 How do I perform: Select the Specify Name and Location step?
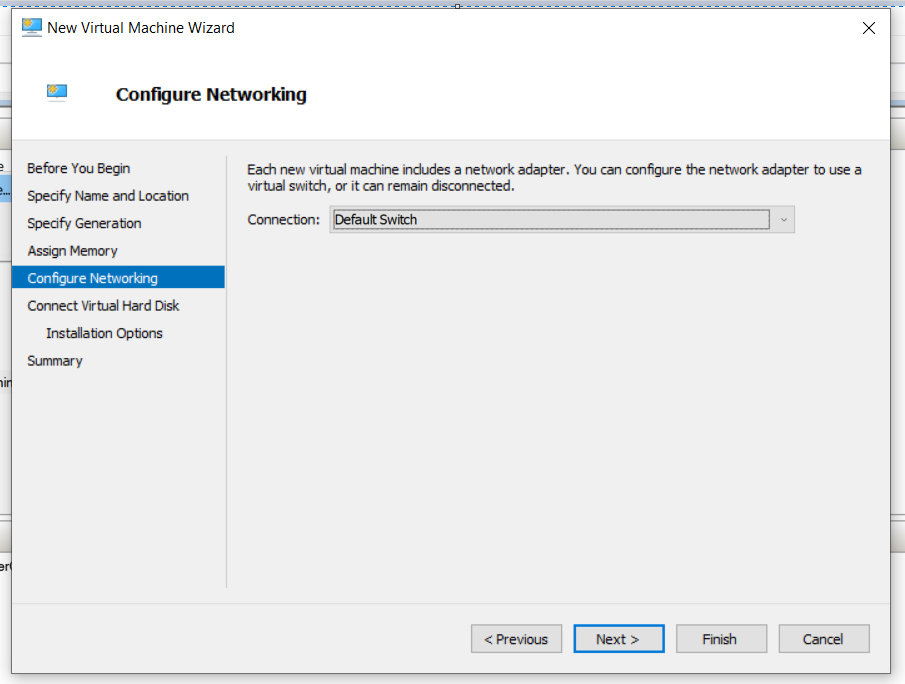click(x=108, y=196)
